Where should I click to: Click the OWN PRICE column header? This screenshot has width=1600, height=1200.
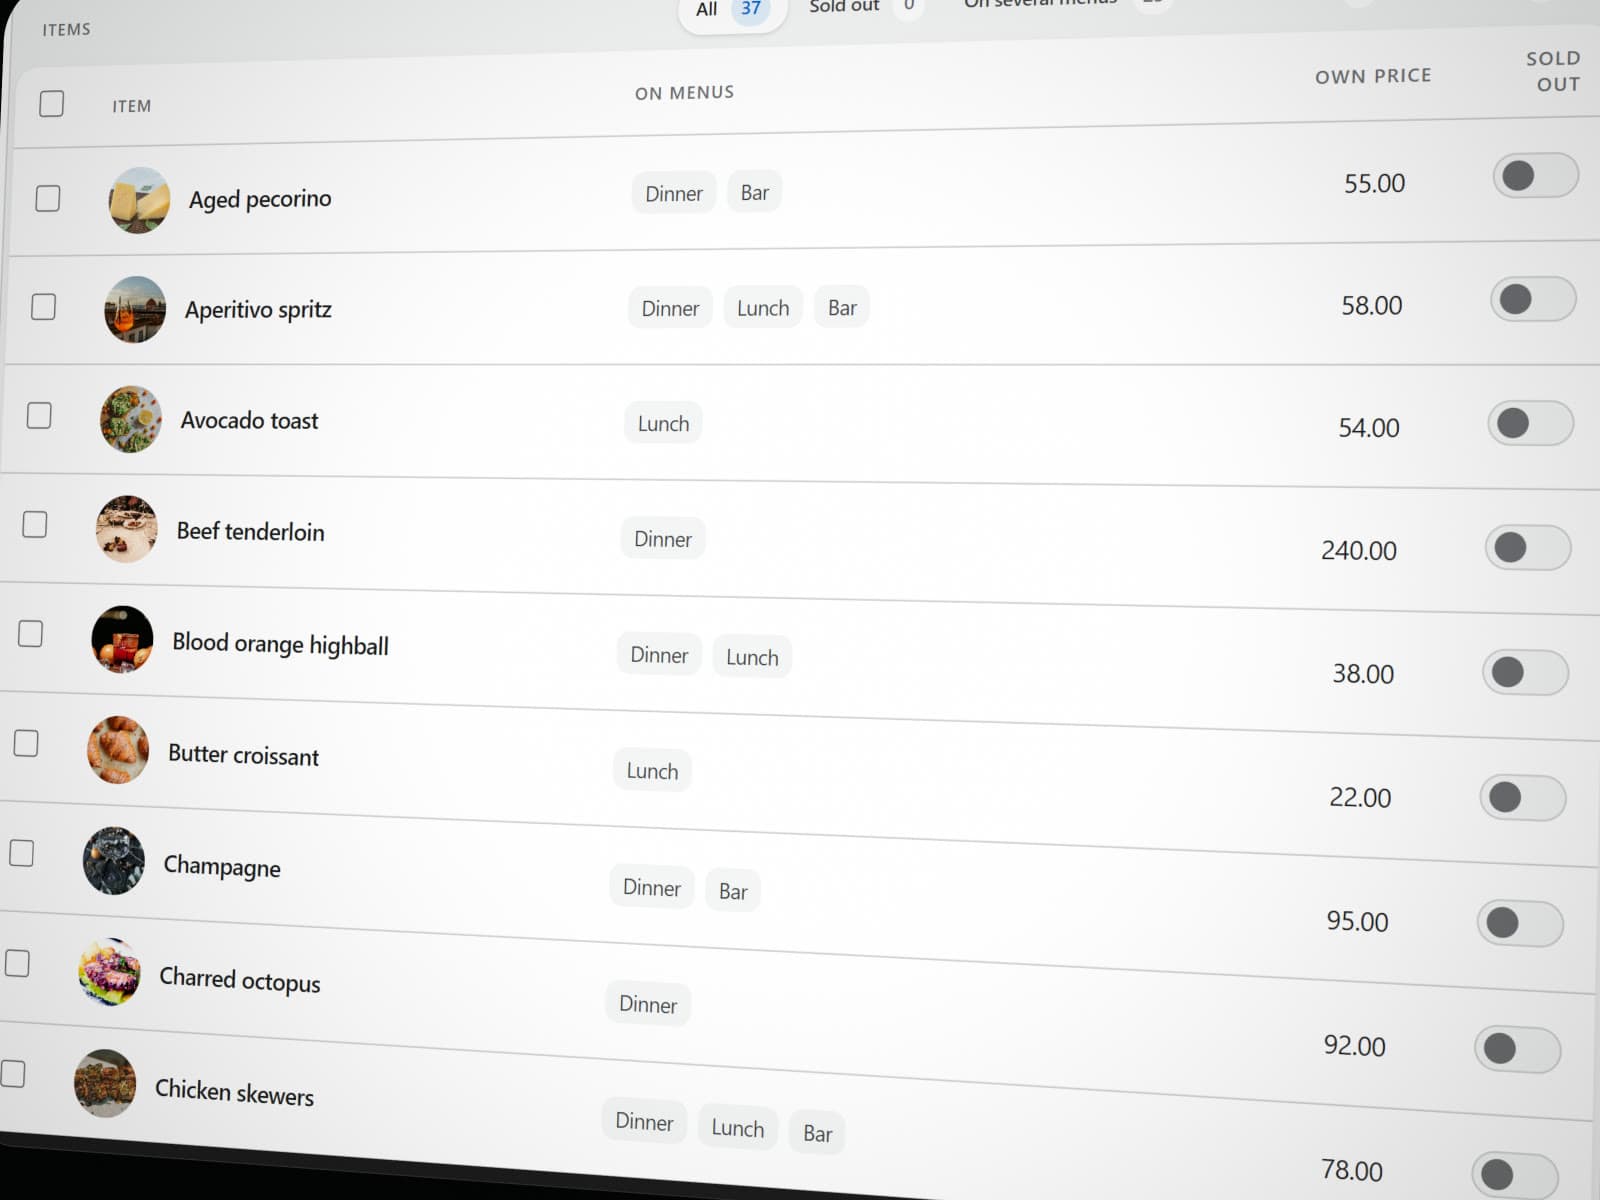[x=1373, y=76]
